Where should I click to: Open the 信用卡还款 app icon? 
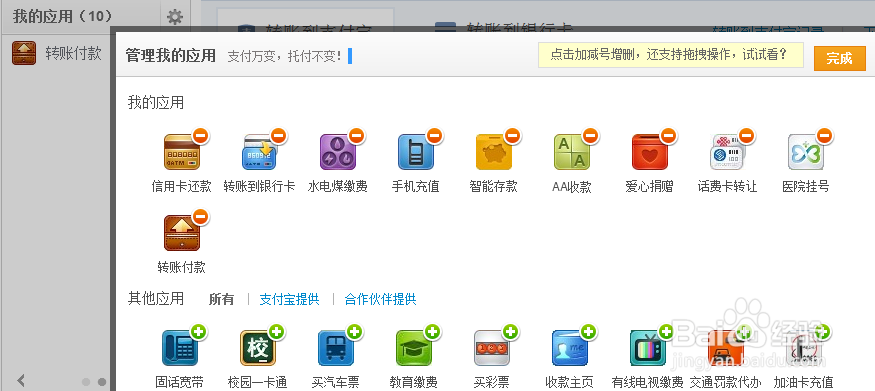pos(181,152)
